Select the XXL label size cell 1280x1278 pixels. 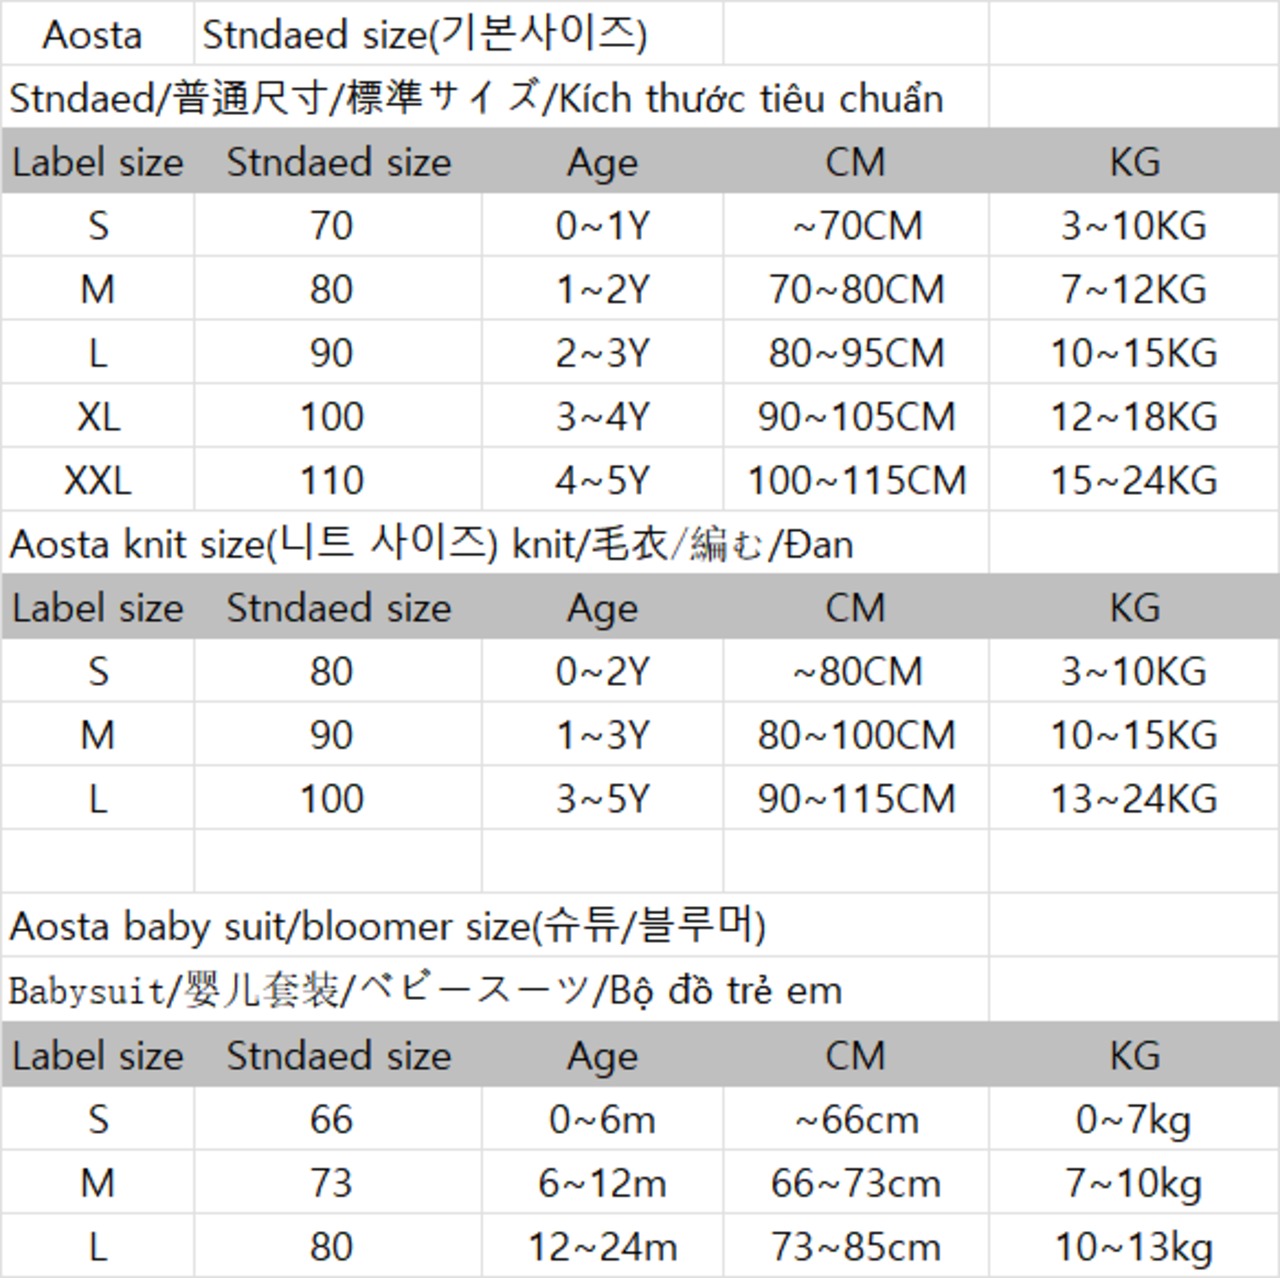(97, 481)
